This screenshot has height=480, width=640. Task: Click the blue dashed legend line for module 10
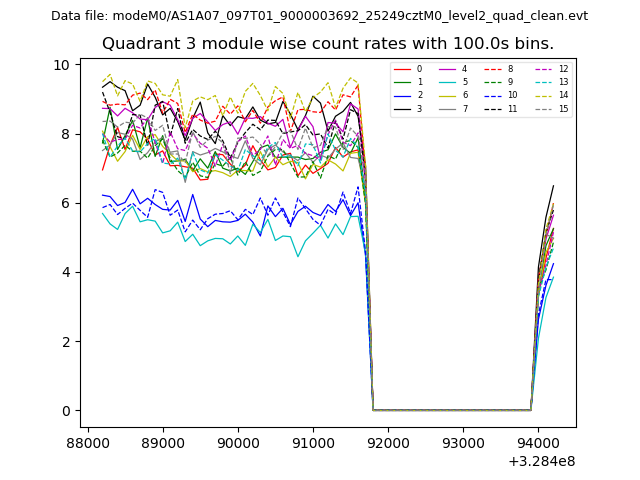tap(493, 95)
